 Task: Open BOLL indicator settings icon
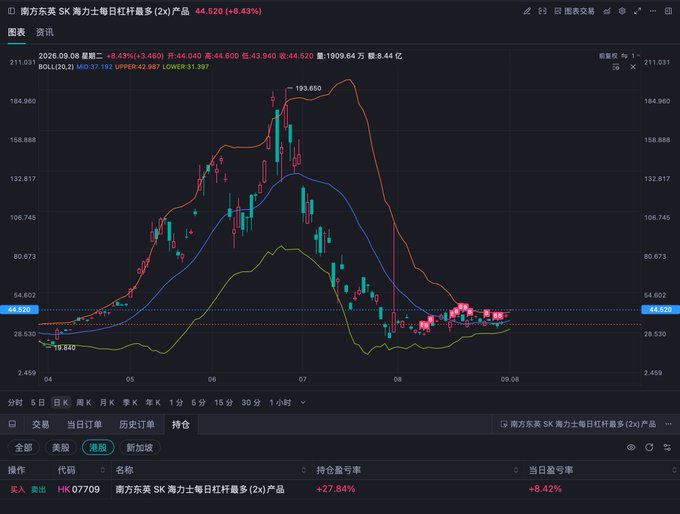pyautogui.click(x=616, y=67)
